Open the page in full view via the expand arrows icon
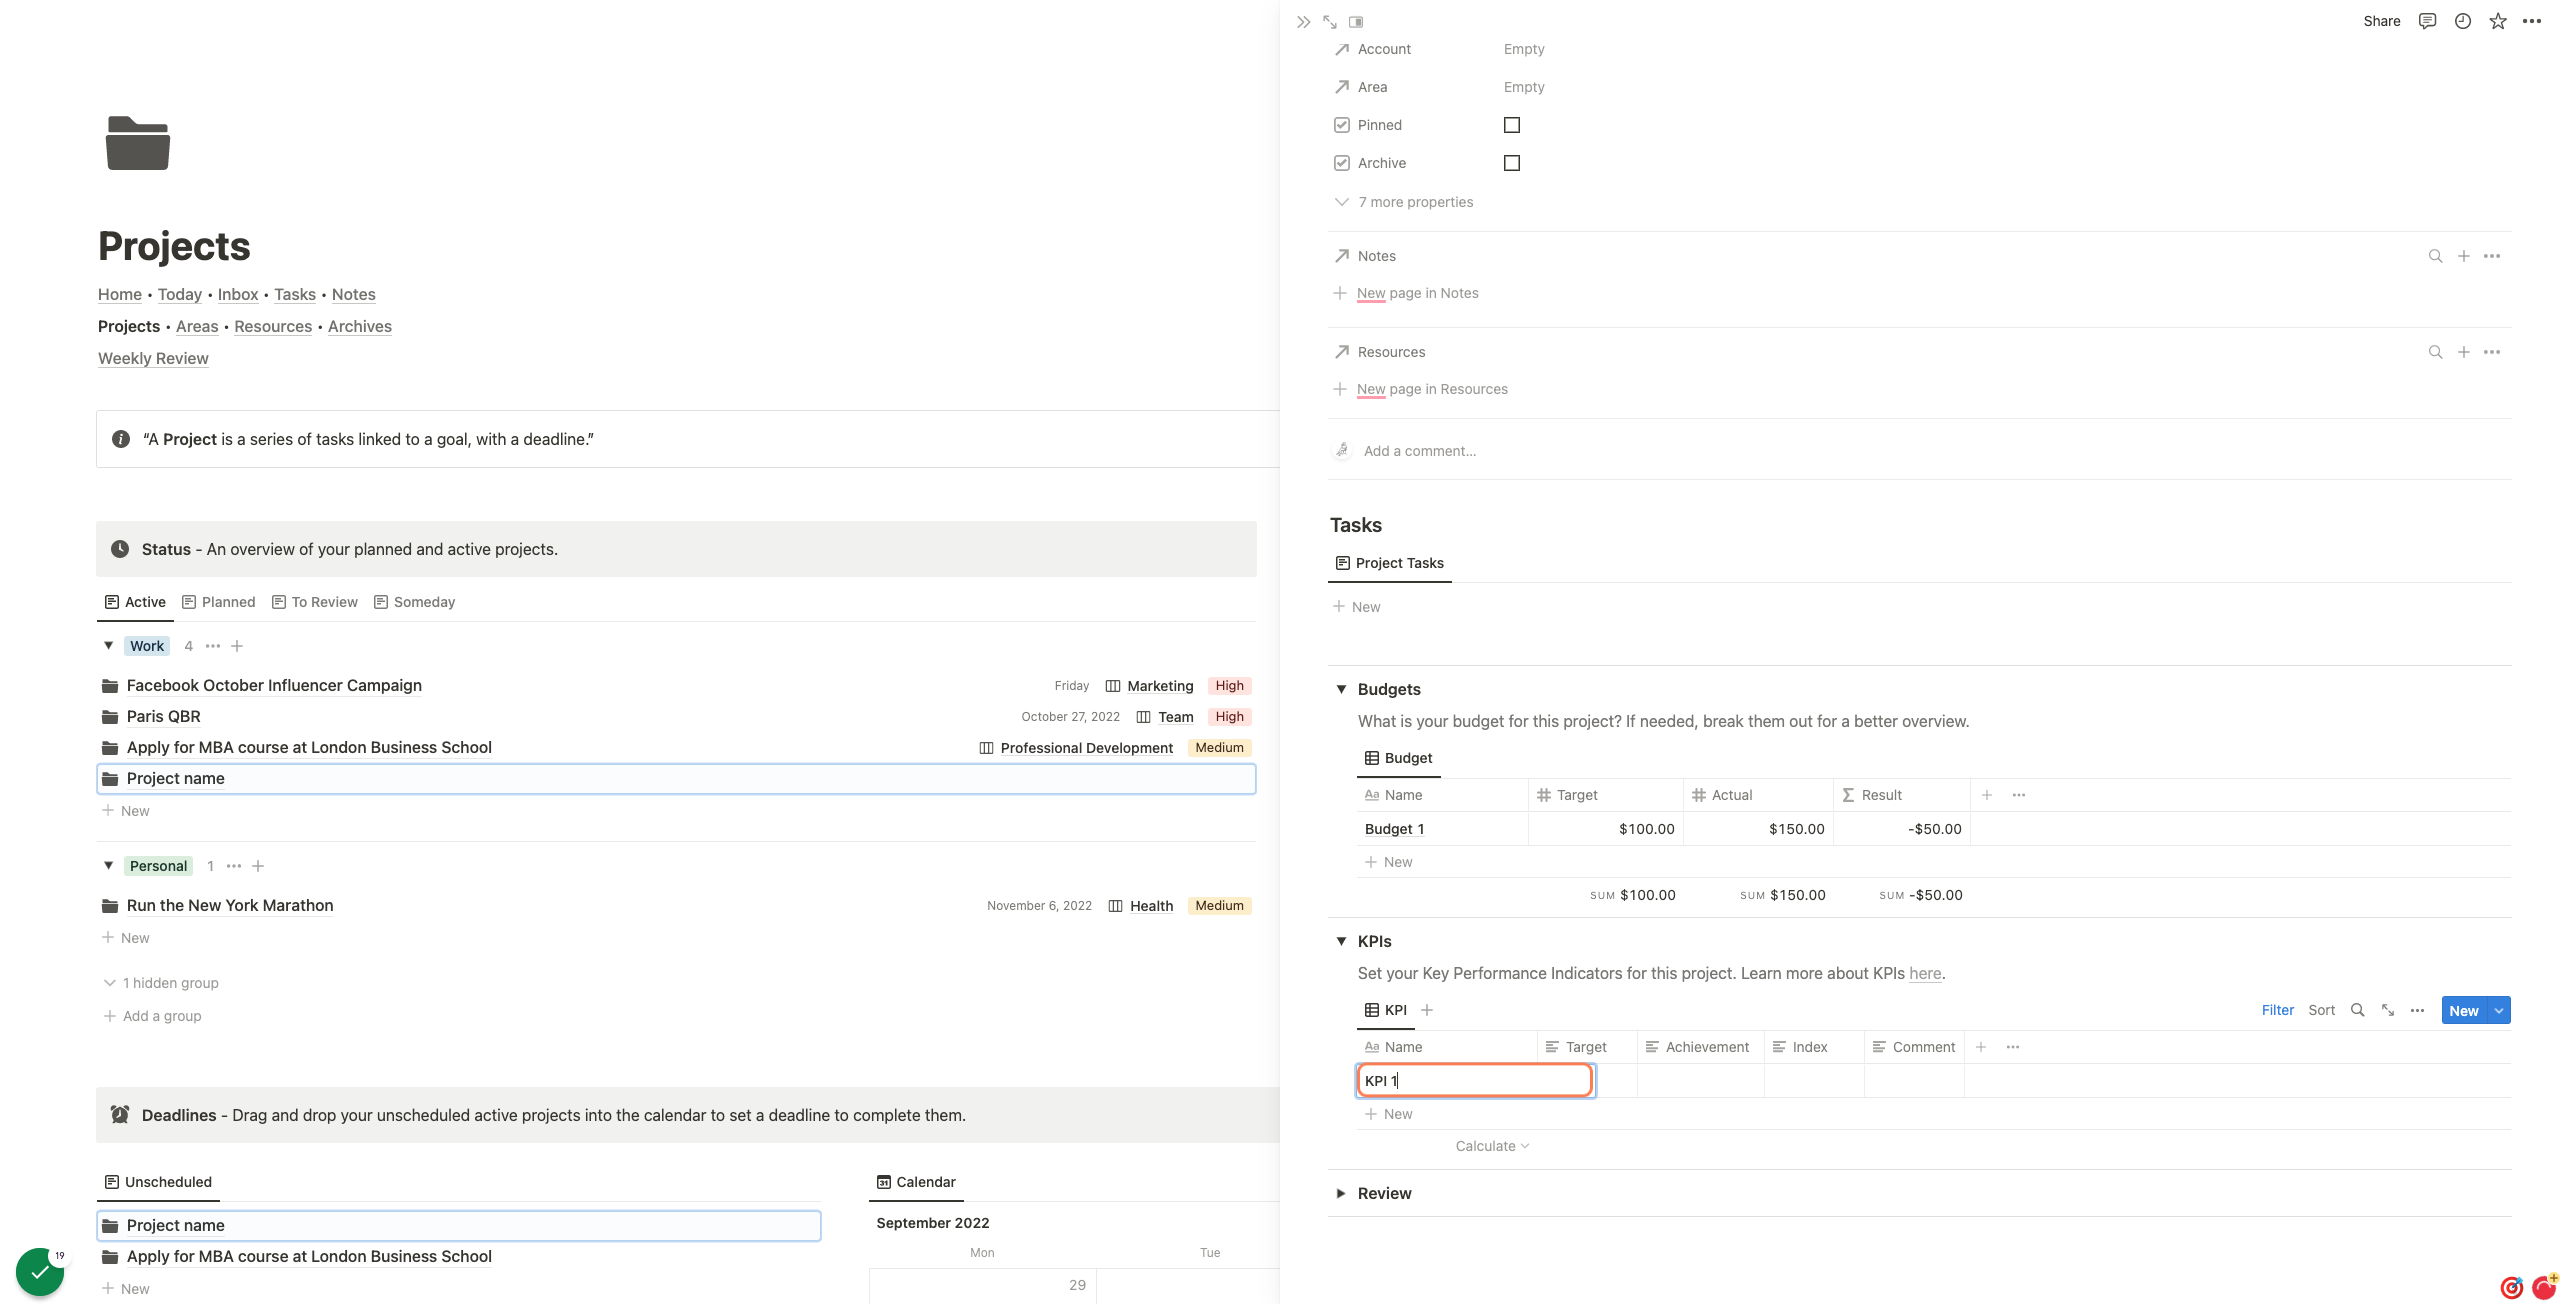 click(1329, 21)
